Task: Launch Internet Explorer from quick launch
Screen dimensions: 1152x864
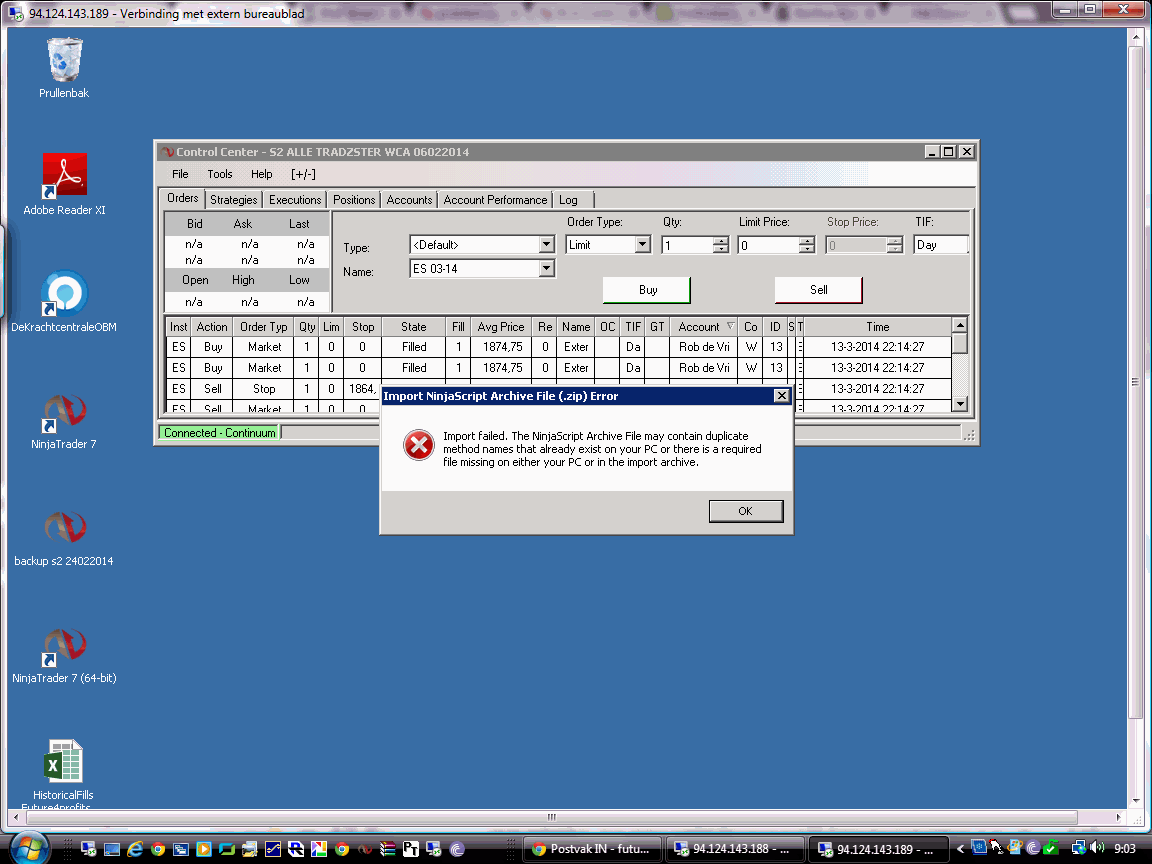Action: 135,849
